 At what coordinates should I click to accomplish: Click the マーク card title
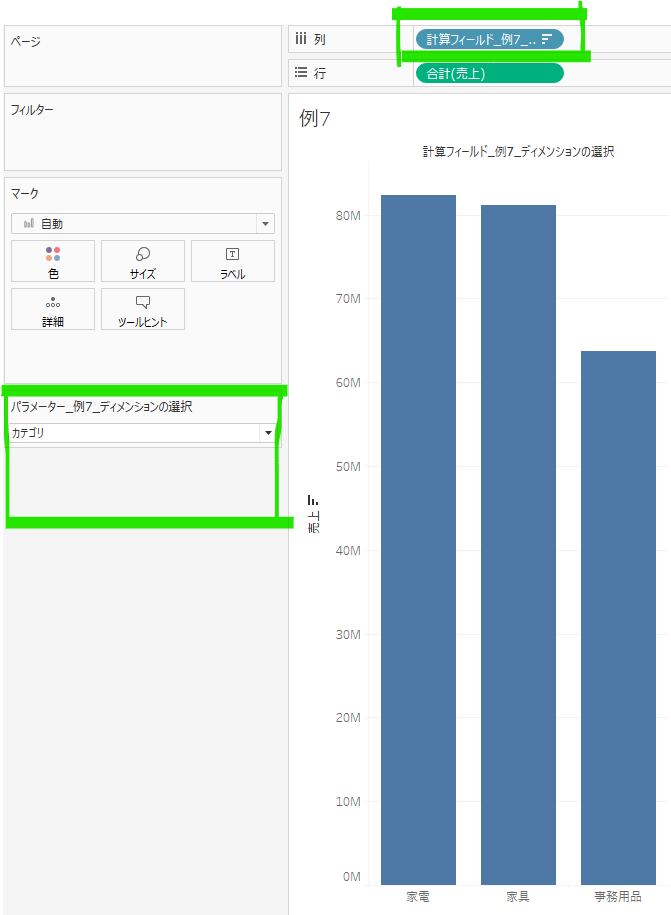(25, 193)
